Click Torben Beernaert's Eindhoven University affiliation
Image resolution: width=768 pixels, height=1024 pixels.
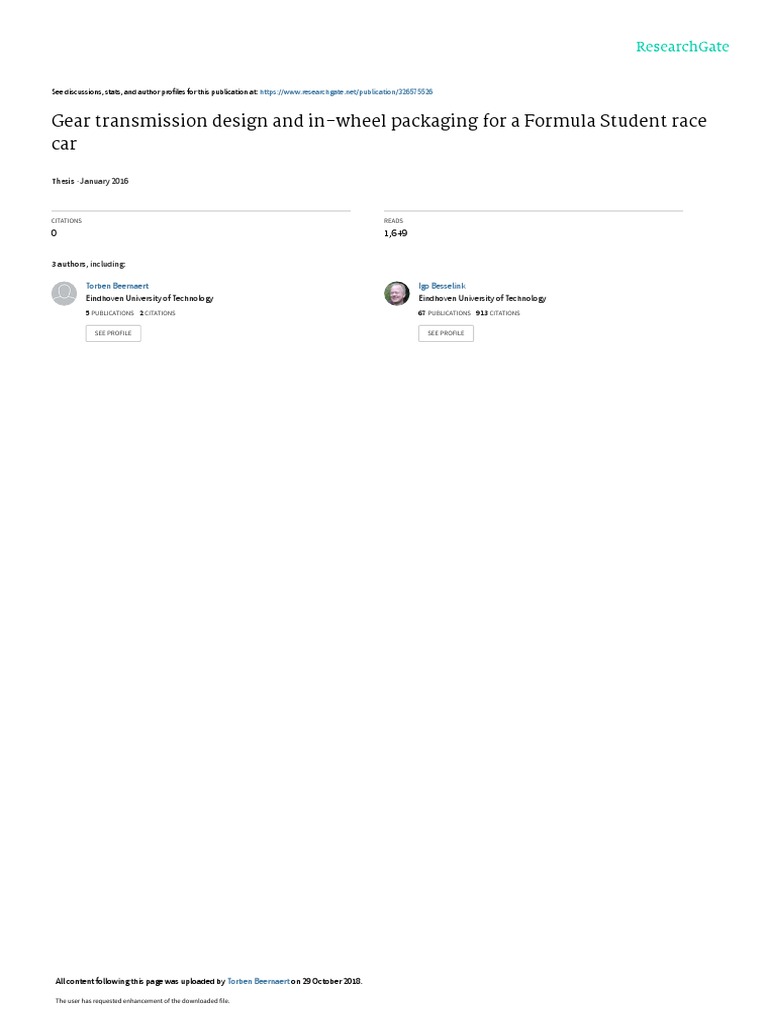[150, 298]
